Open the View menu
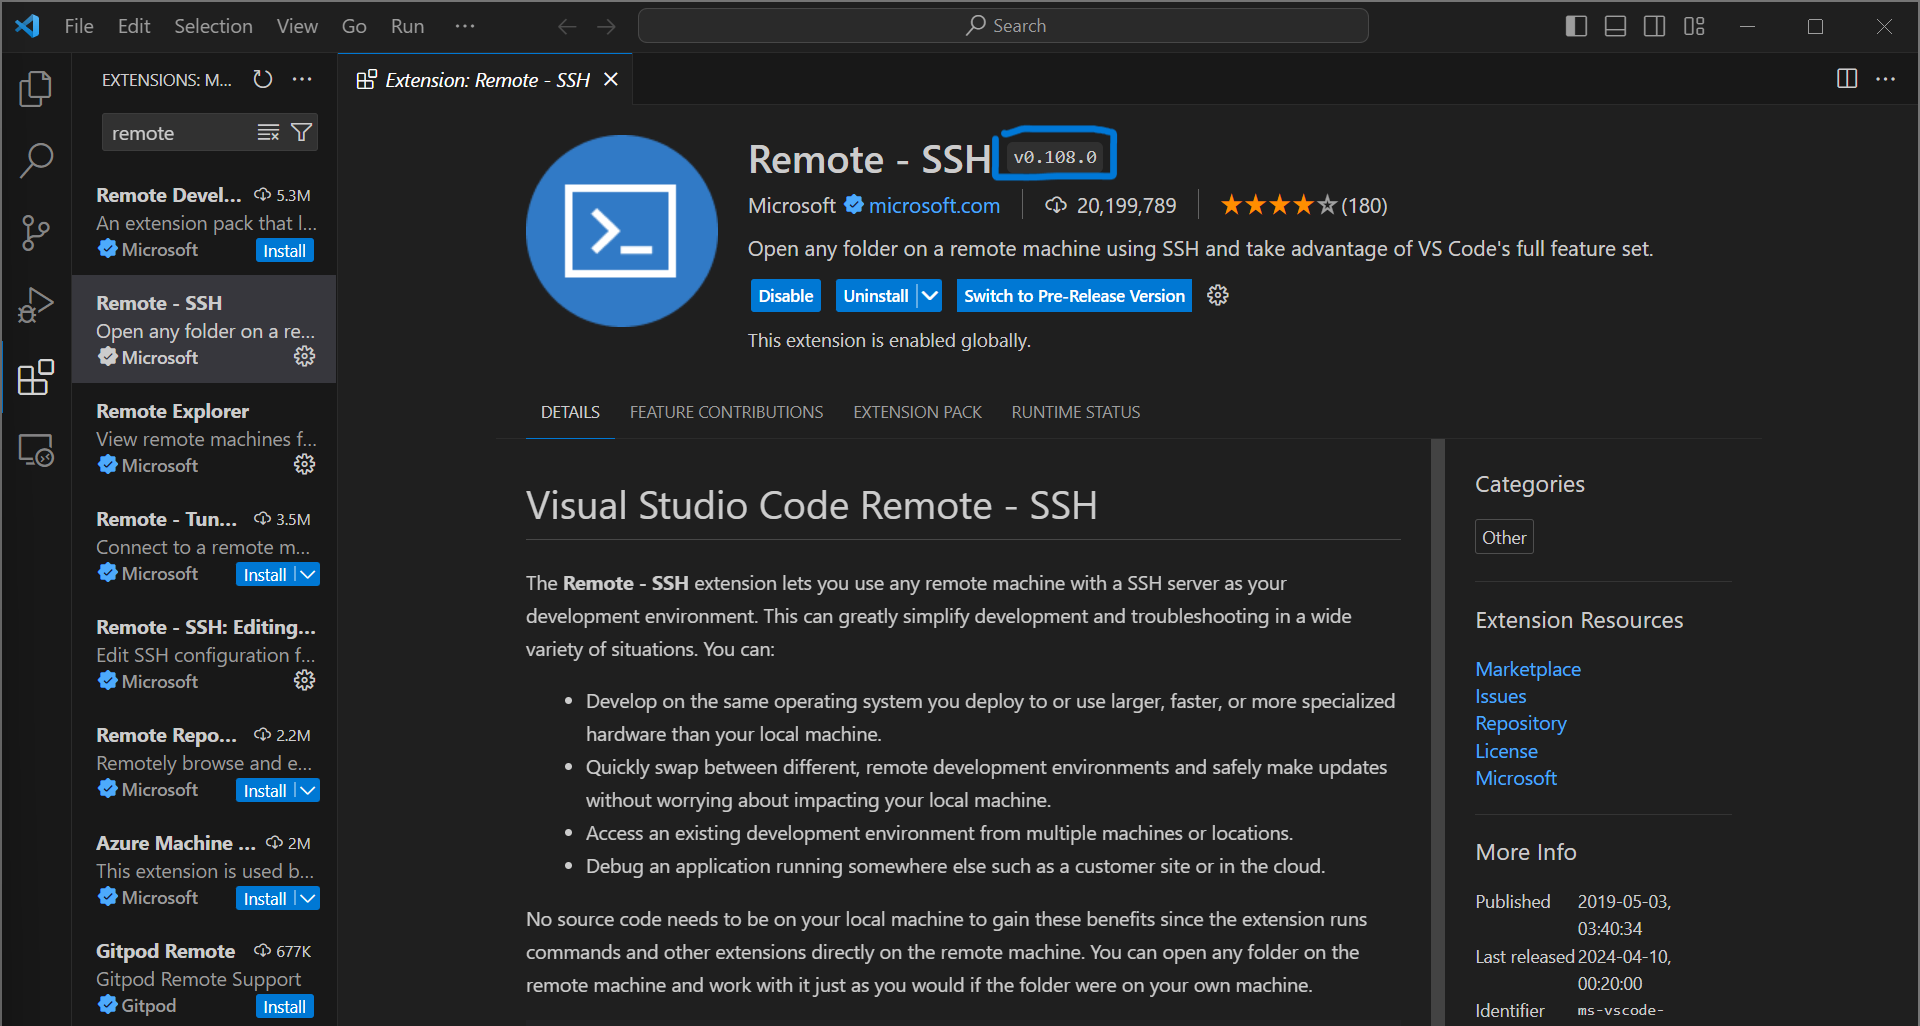Image resolution: width=1920 pixels, height=1026 pixels. [296, 26]
